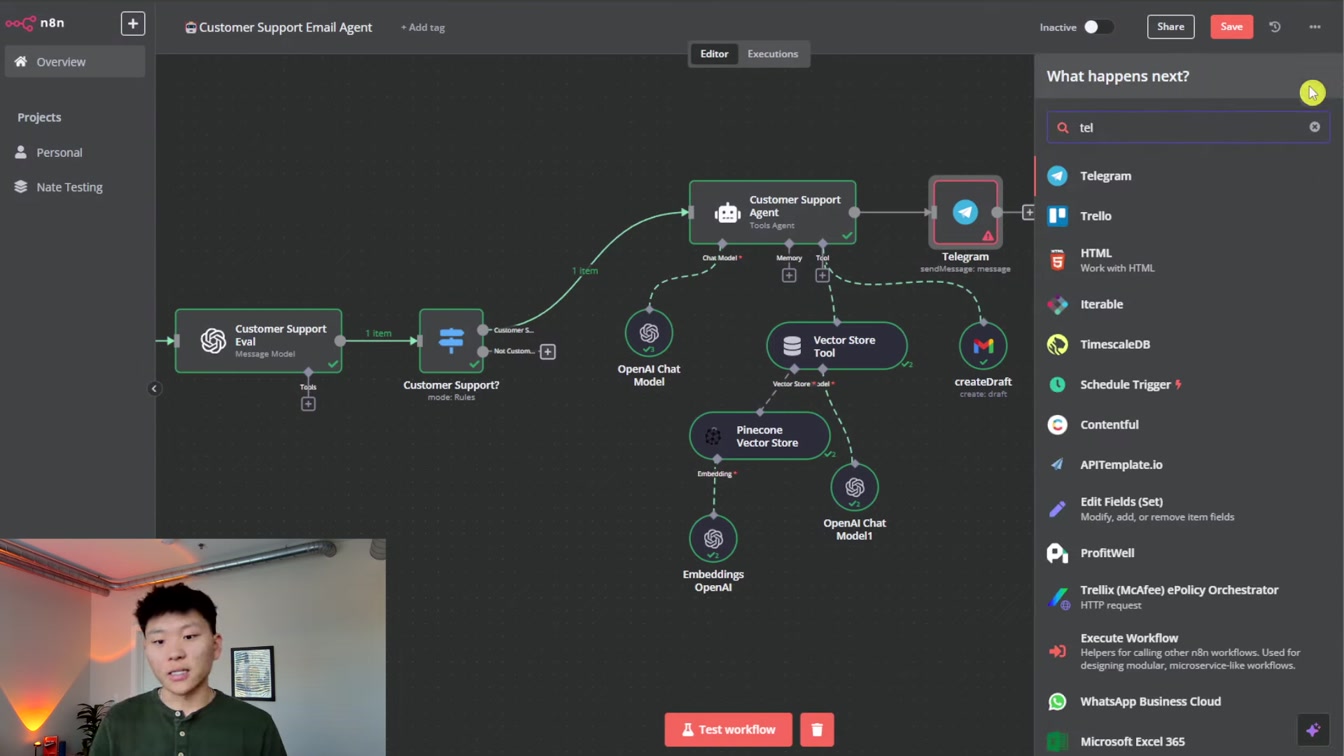Select the Trellix ePolicy Orchestrator node
Screen dimensions: 1344x756
pos(1189,597)
